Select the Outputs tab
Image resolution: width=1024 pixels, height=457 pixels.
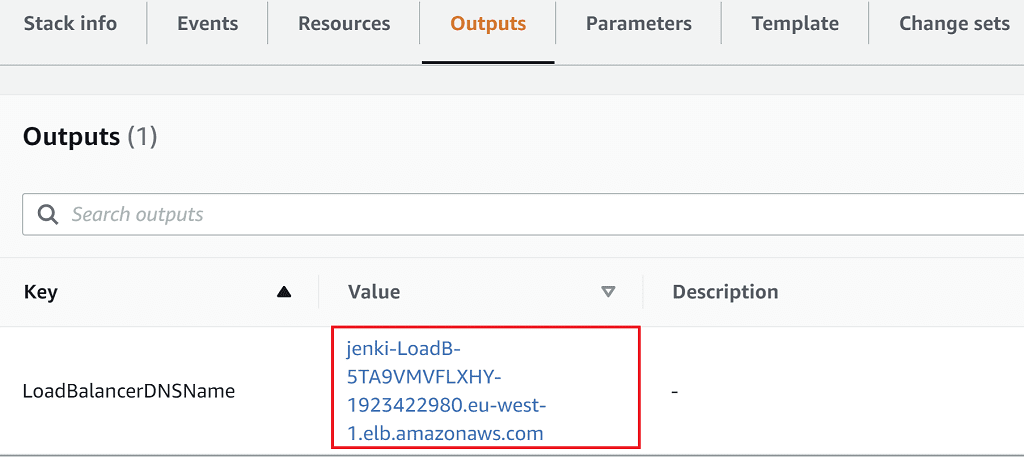488,24
